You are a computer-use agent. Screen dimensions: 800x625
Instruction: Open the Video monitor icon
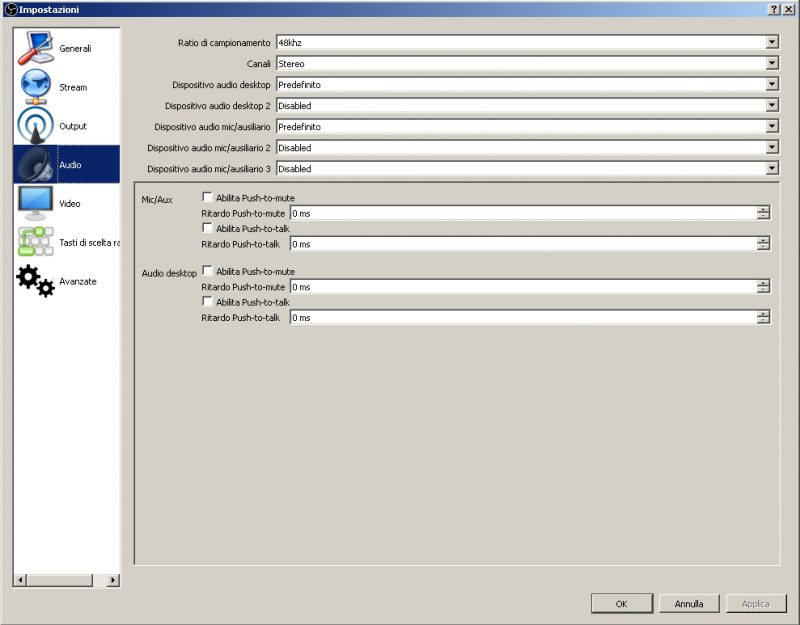click(x=36, y=203)
